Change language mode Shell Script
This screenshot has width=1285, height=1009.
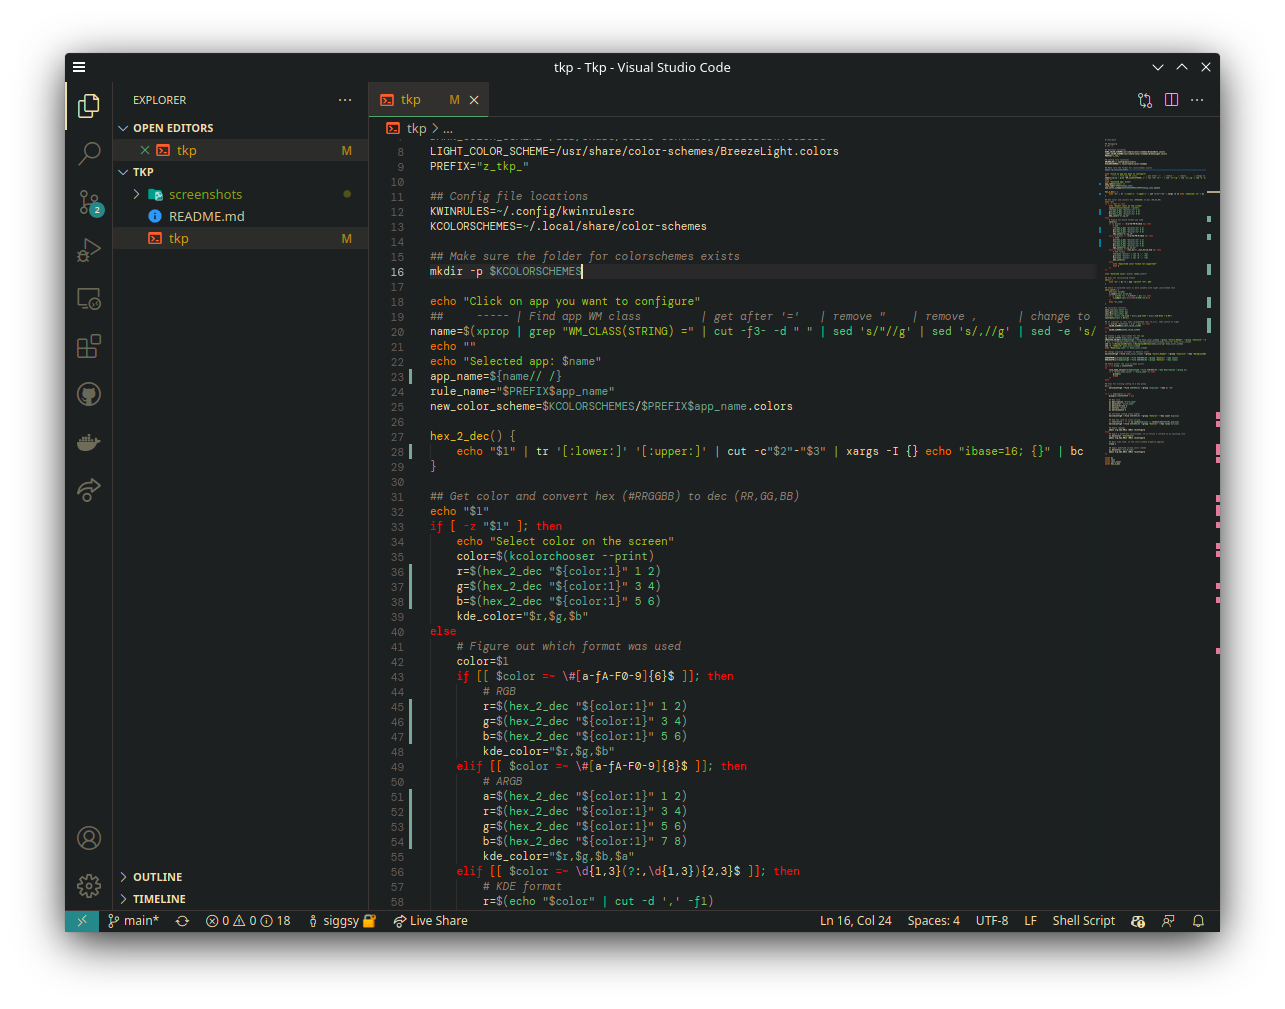(x=1083, y=921)
